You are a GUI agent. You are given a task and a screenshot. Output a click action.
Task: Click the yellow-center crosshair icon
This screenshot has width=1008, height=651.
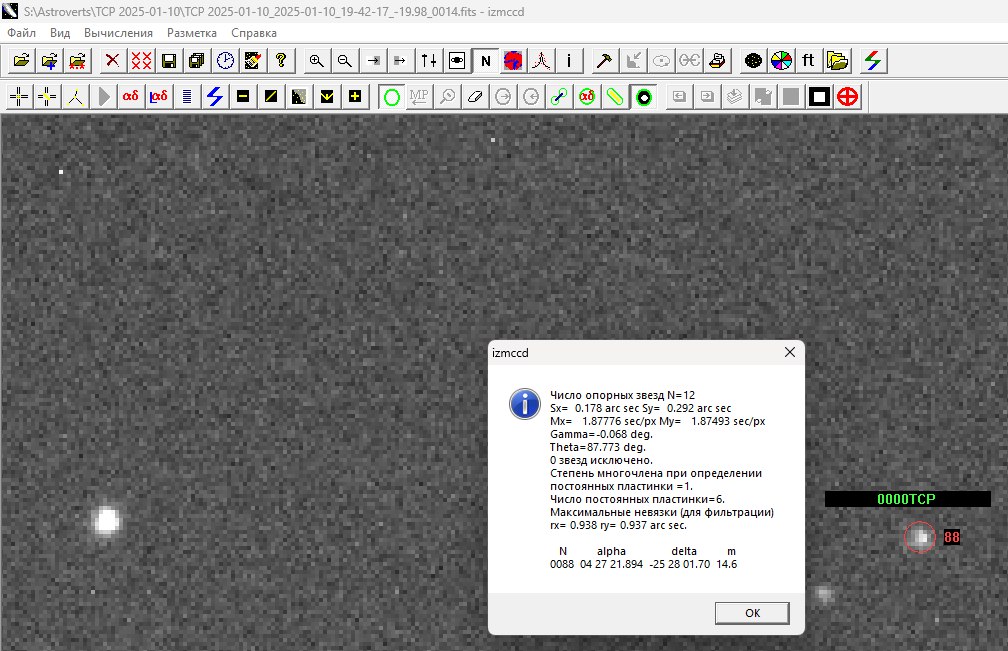(47, 97)
